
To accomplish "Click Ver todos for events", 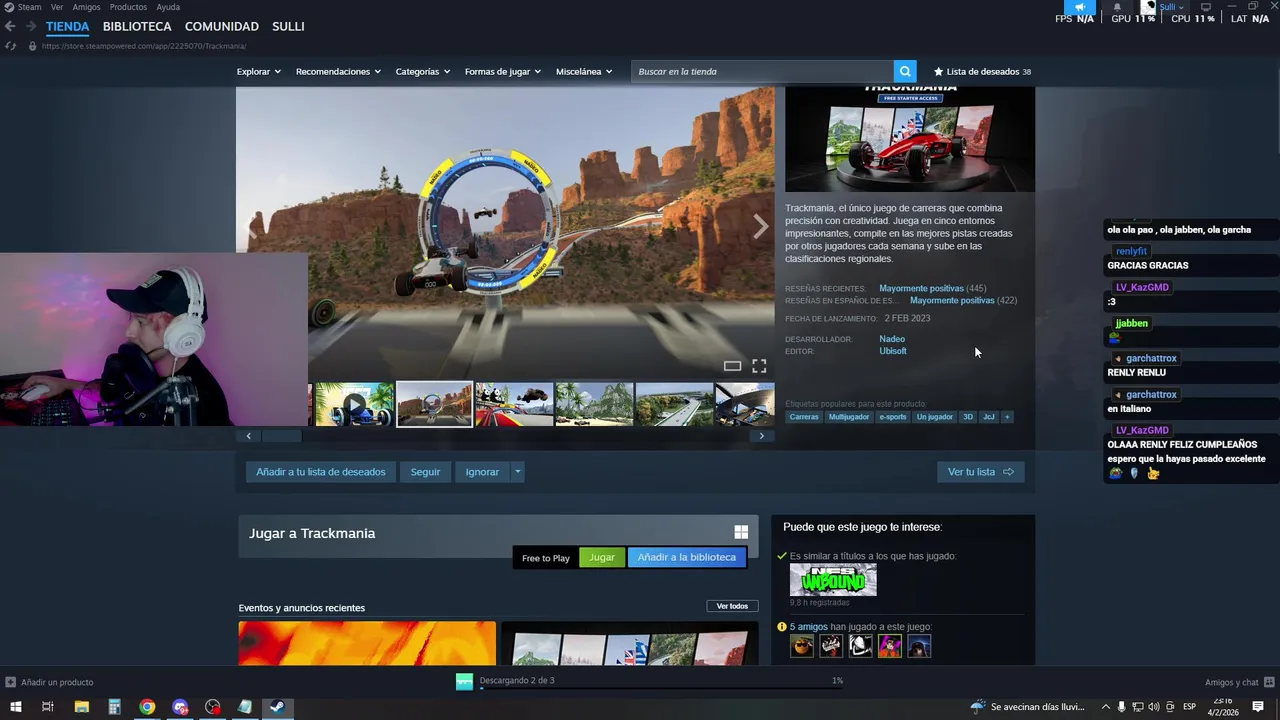I will click(x=732, y=606).
